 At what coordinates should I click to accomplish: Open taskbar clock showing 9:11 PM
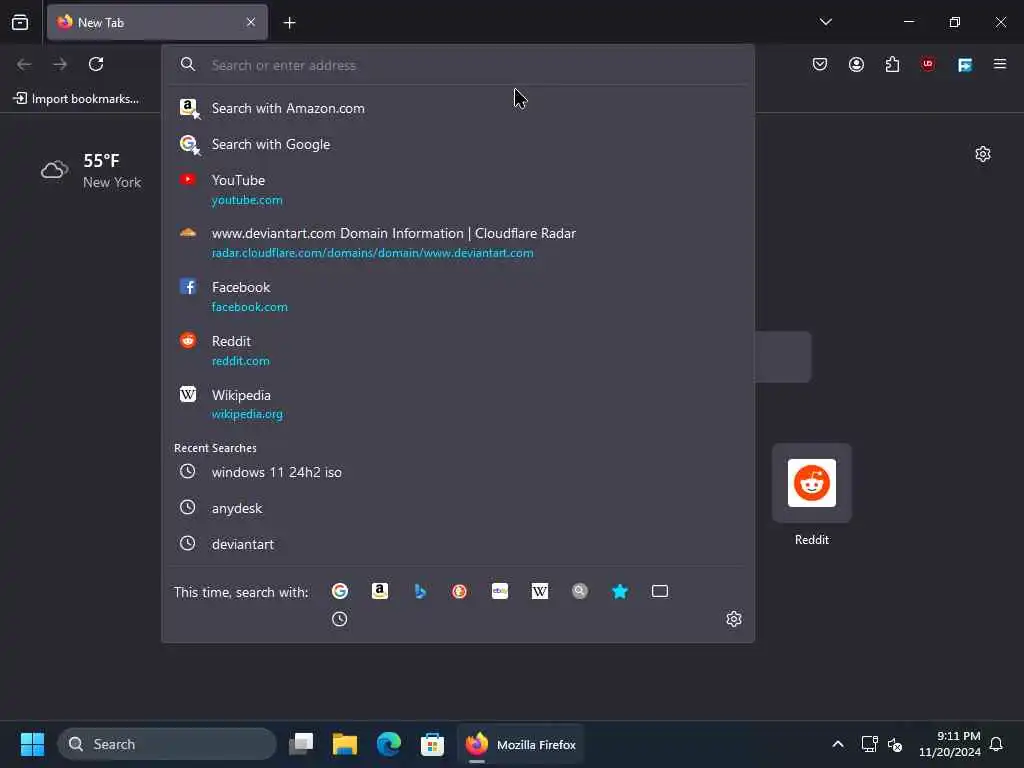(950, 744)
